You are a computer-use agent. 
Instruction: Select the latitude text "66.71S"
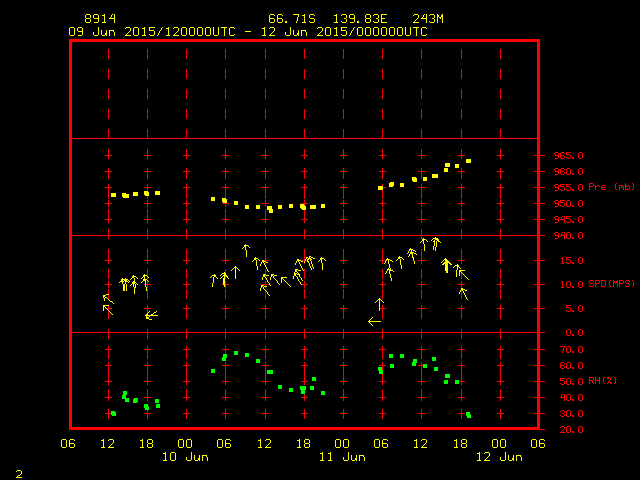292,19
